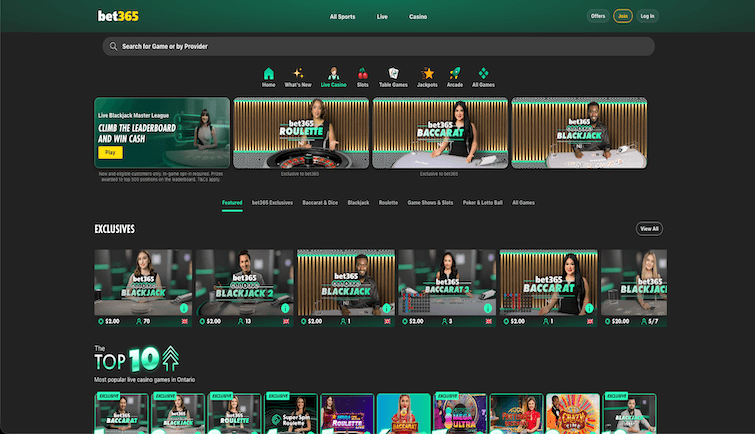The image size is (755, 434).
Task: Open the Jackpots star icon
Action: [427, 73]
